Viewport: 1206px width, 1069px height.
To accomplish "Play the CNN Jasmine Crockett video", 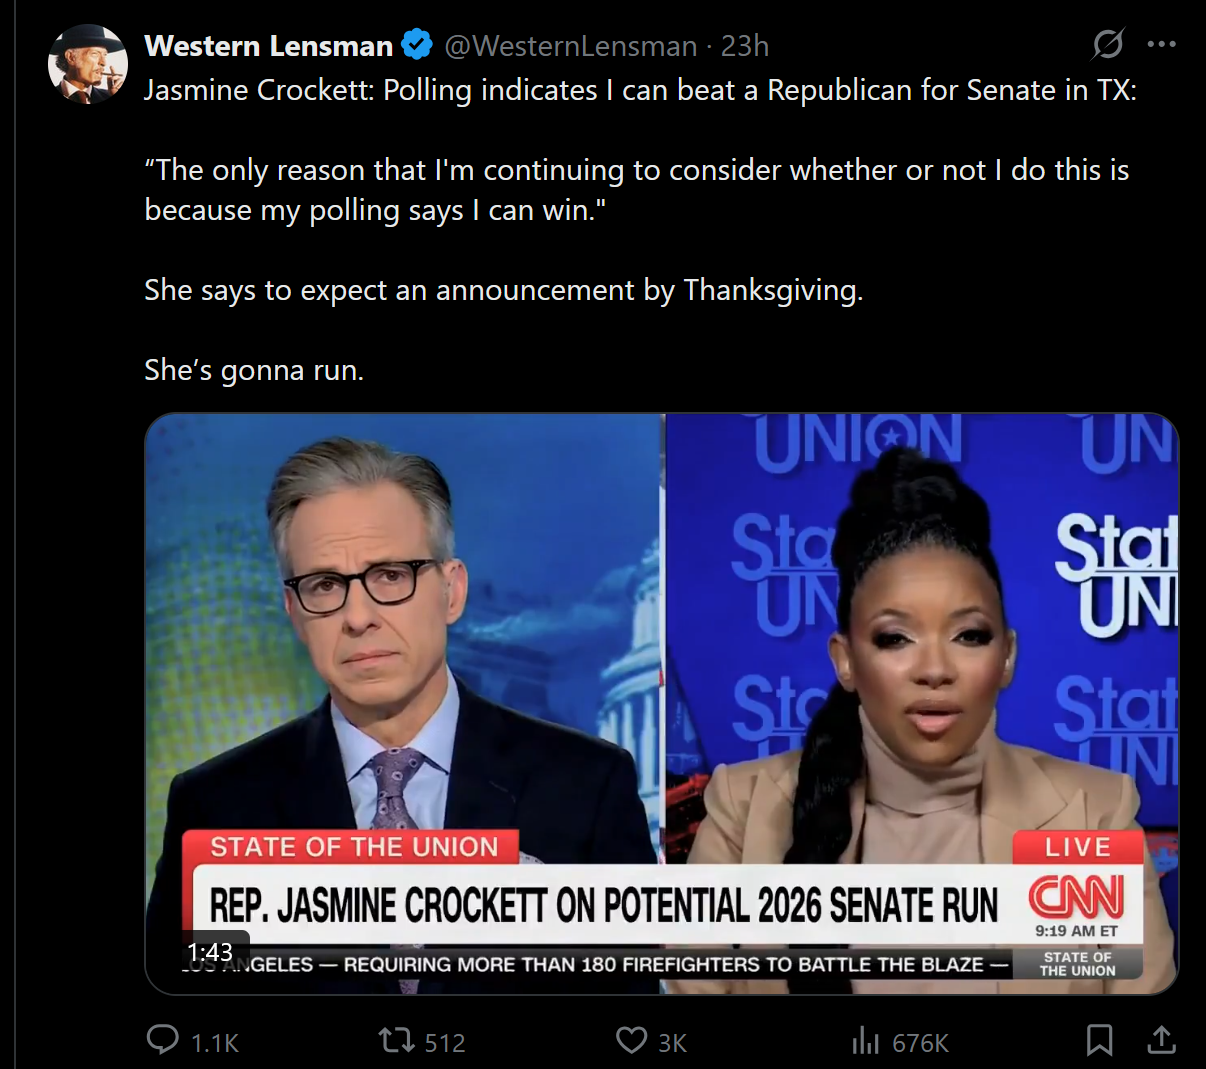I will (x=662, y=704).
